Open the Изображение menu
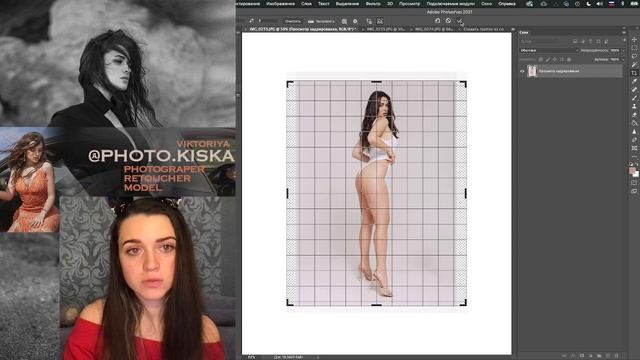 point(280,4)
